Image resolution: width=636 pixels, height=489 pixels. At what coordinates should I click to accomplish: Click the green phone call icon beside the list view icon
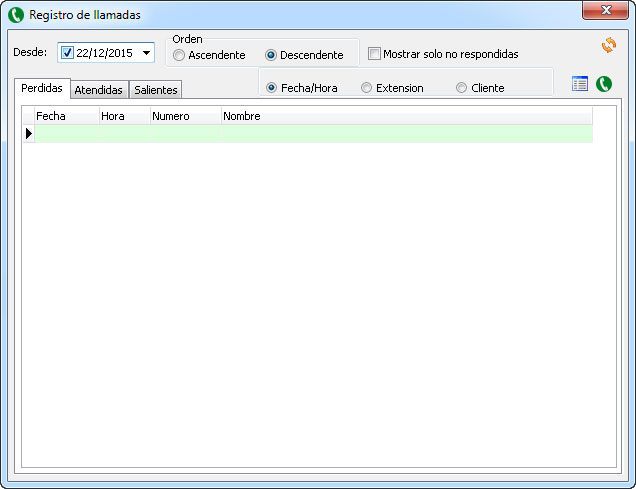[604, 84]
